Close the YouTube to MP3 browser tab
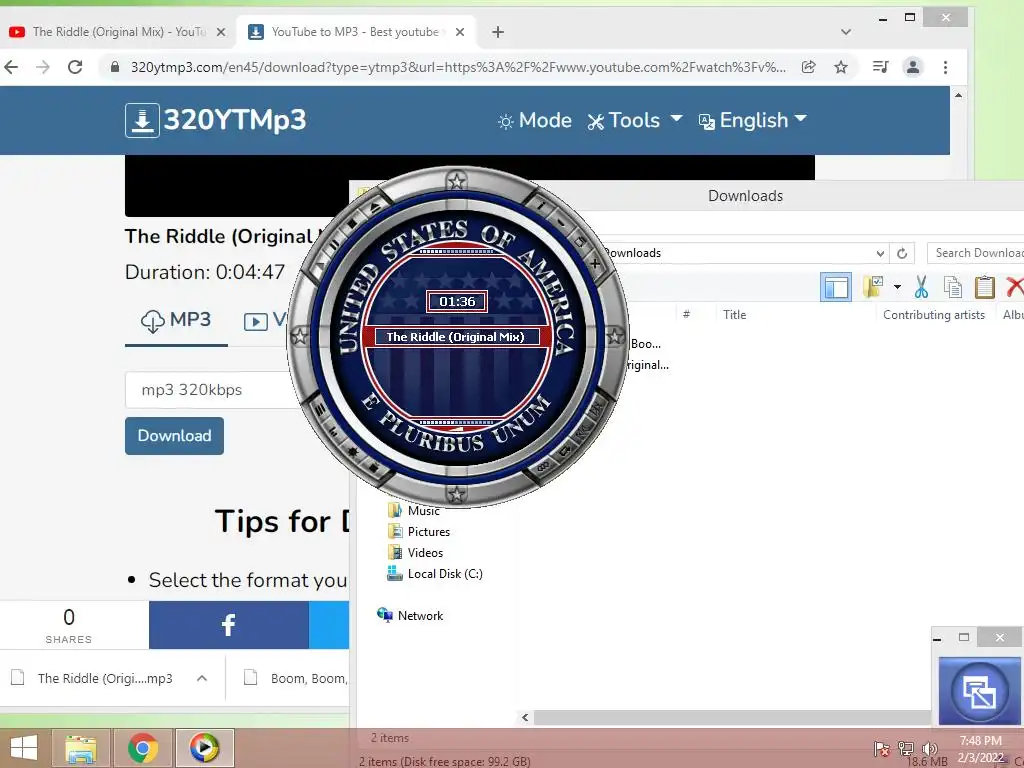 [460, 32]
